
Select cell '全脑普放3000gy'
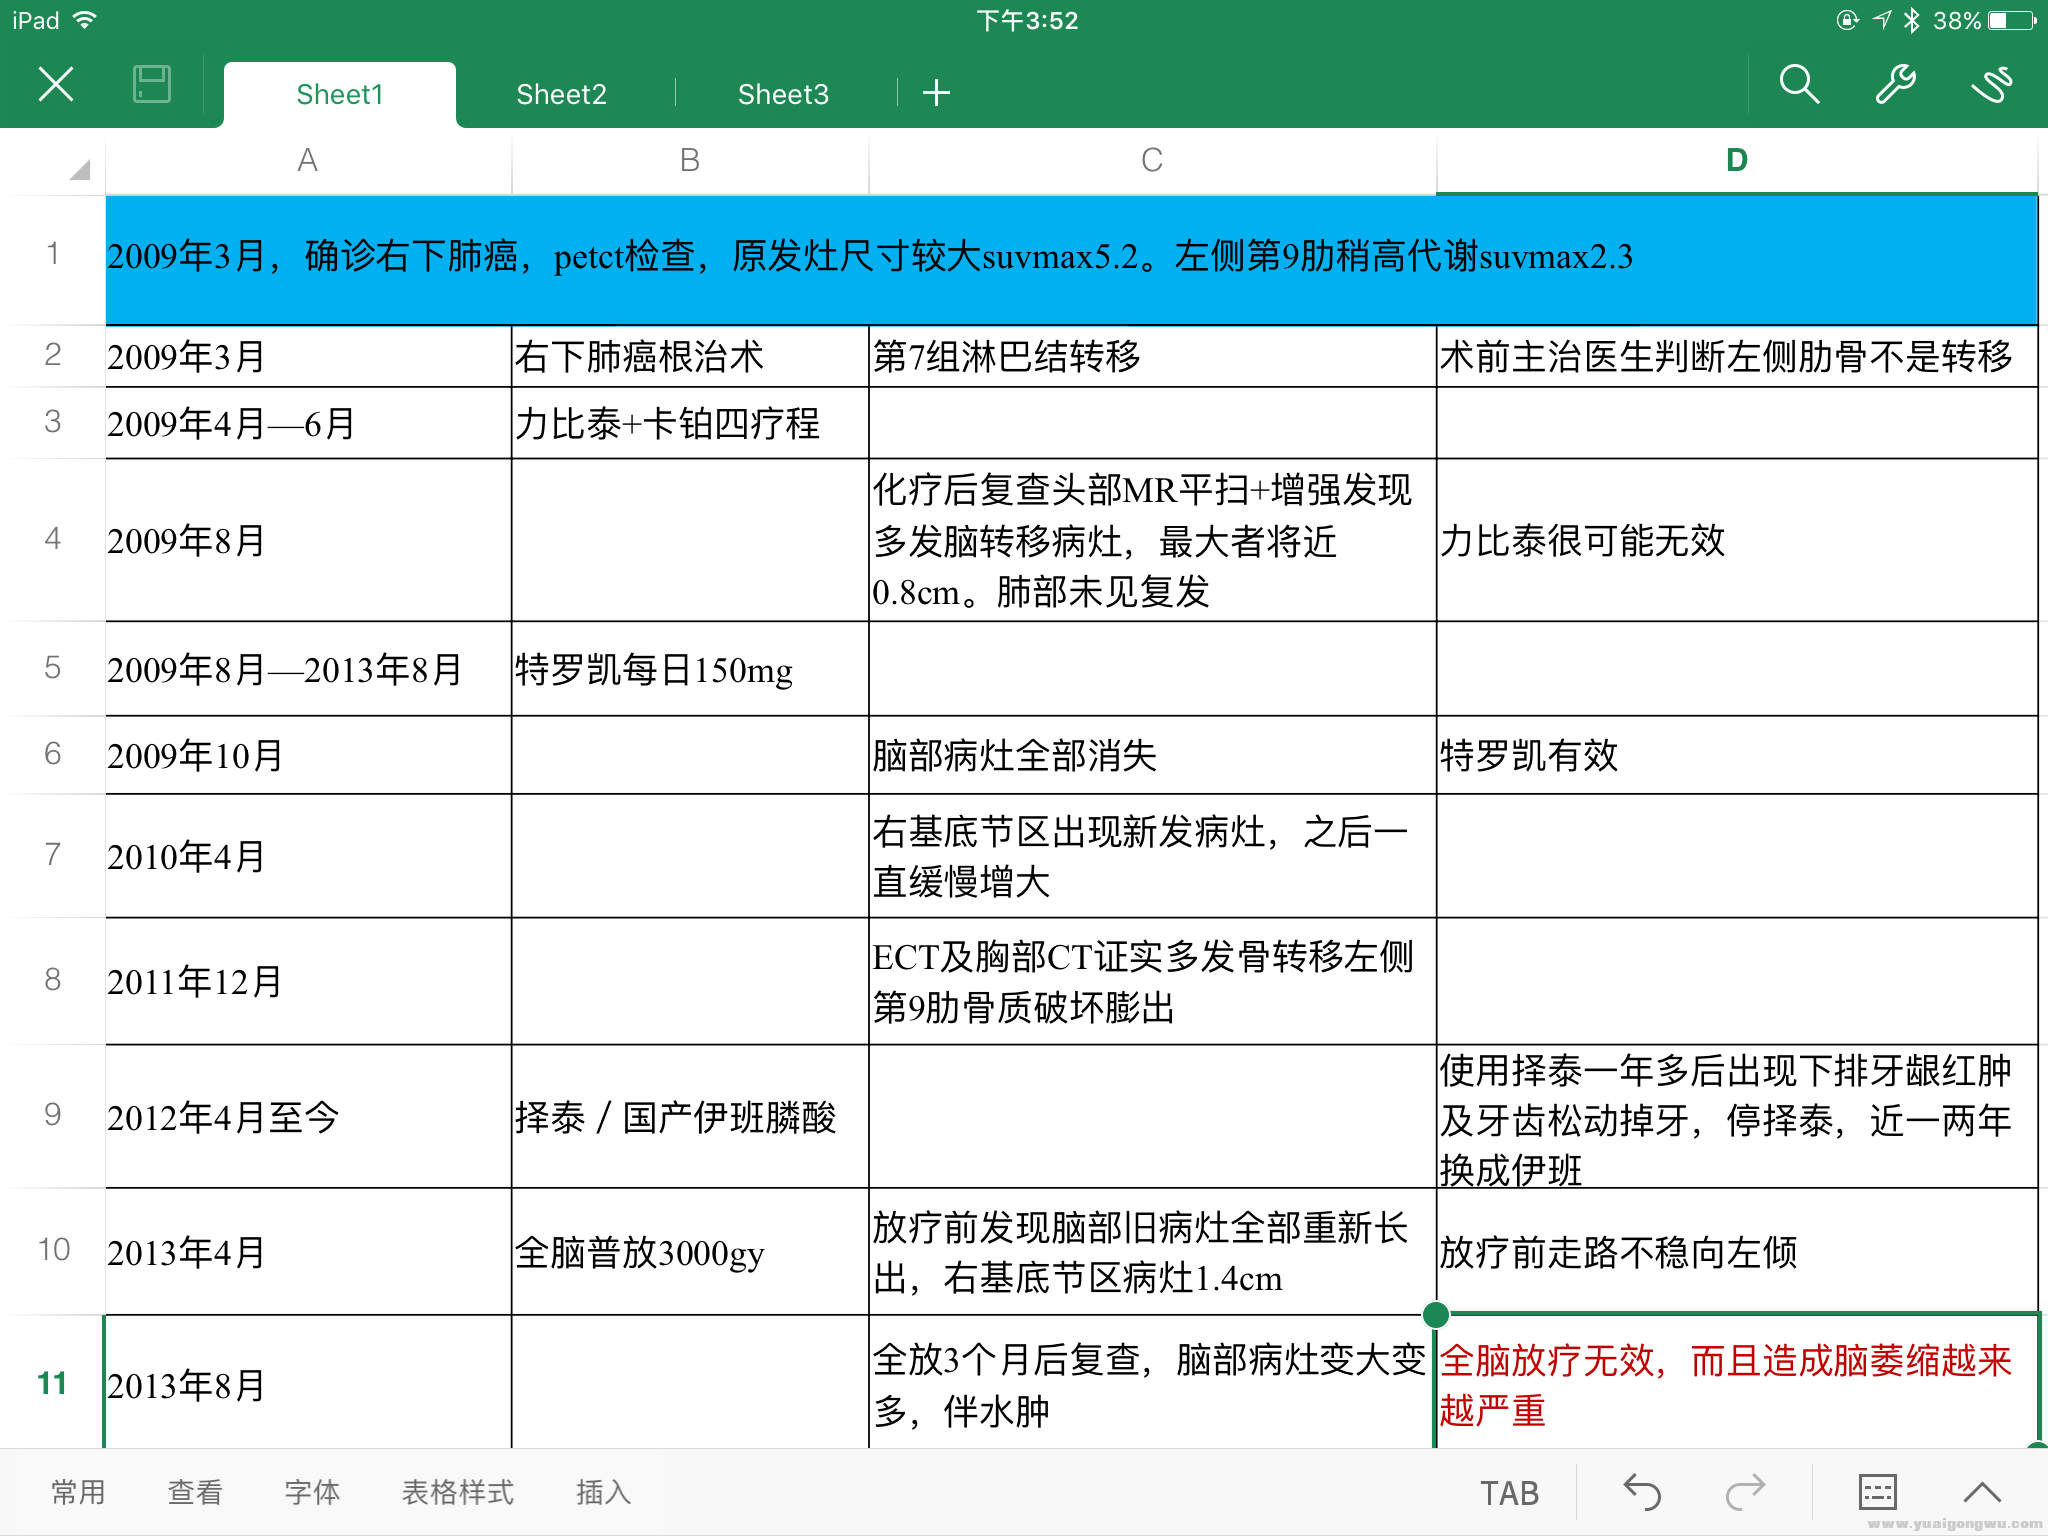[690, 1252]
